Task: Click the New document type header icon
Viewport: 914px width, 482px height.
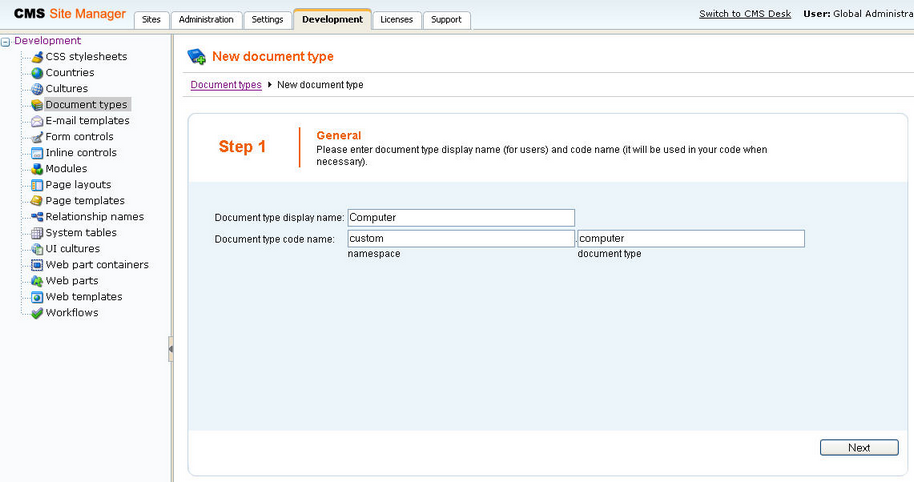Action: (x=196, y=57)
